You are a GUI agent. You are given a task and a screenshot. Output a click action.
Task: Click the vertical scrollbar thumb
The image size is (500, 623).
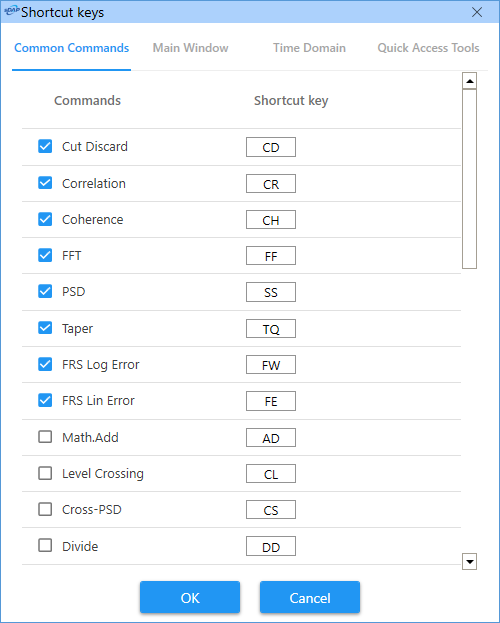469,179
